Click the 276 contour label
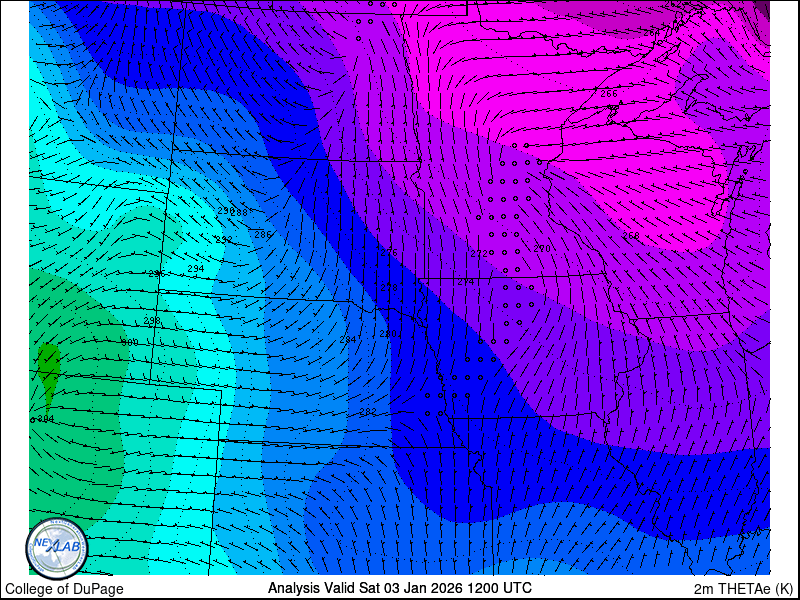This screenshot has width=800, height=600. [x=389, y=253]
